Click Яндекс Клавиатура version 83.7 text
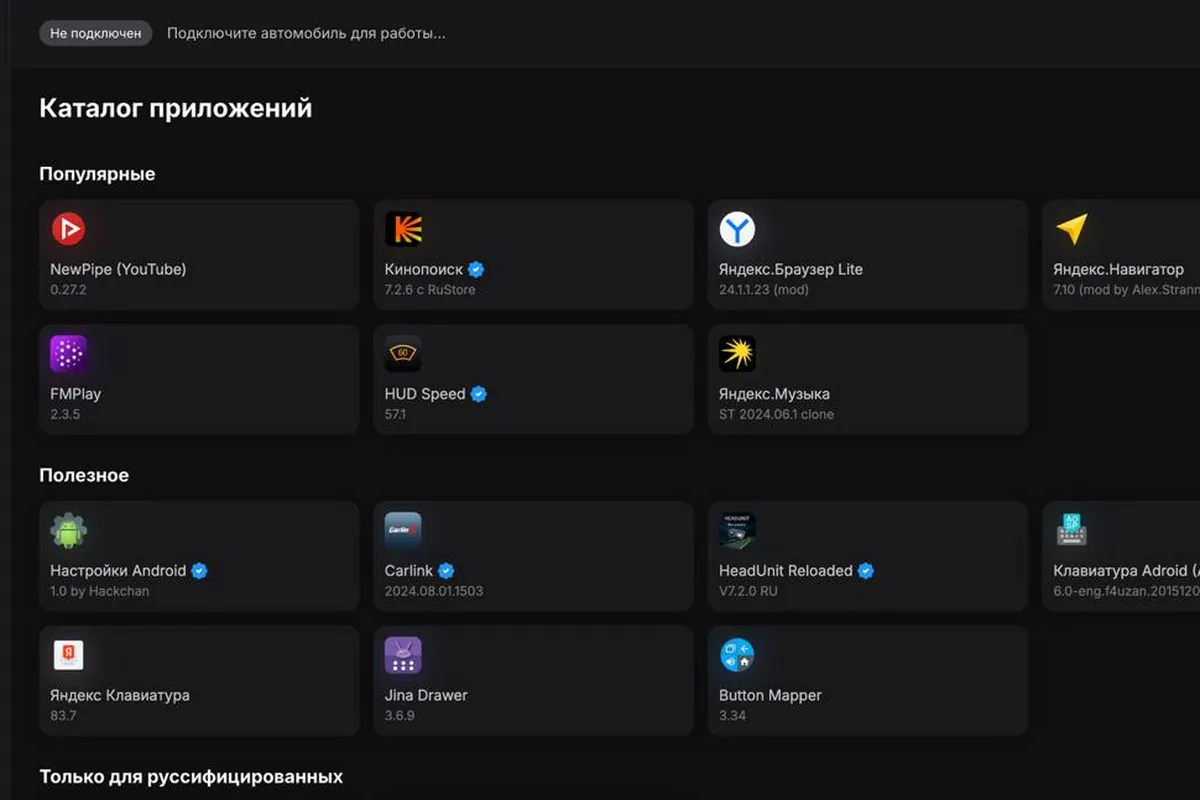The image size is (1200, 800). tap(64, 716)
